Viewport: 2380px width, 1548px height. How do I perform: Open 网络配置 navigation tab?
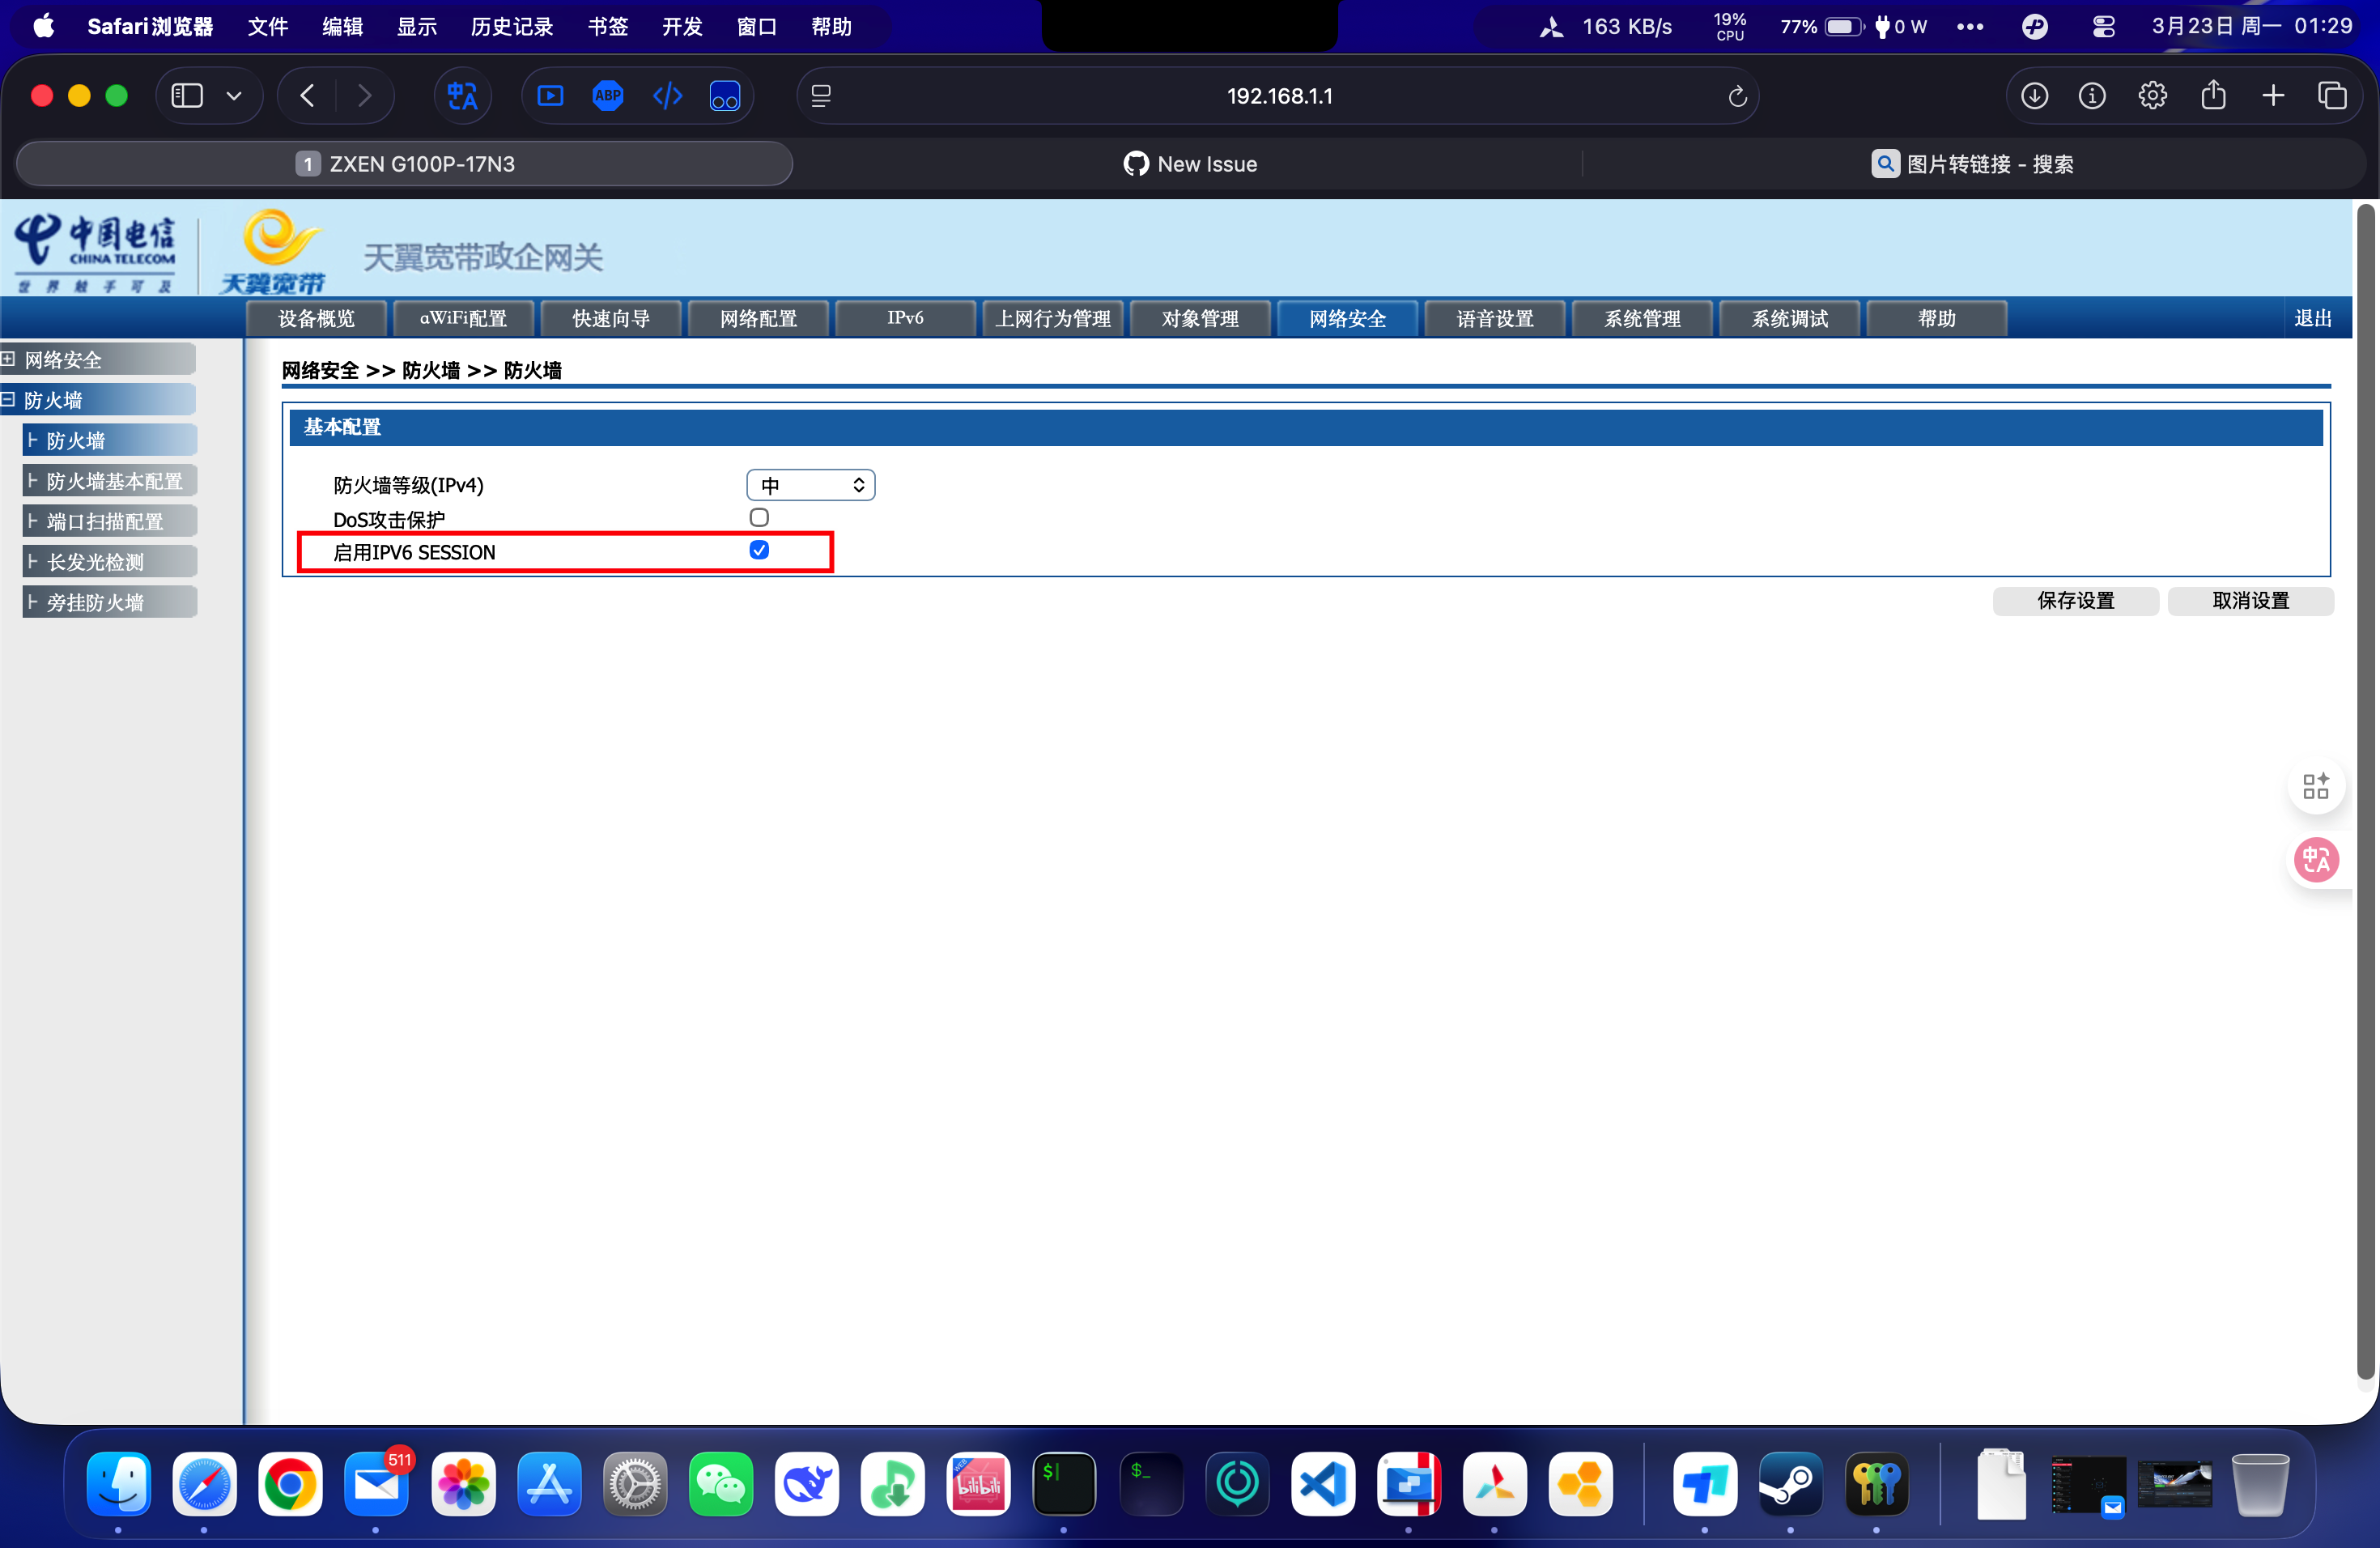[758, 318]
